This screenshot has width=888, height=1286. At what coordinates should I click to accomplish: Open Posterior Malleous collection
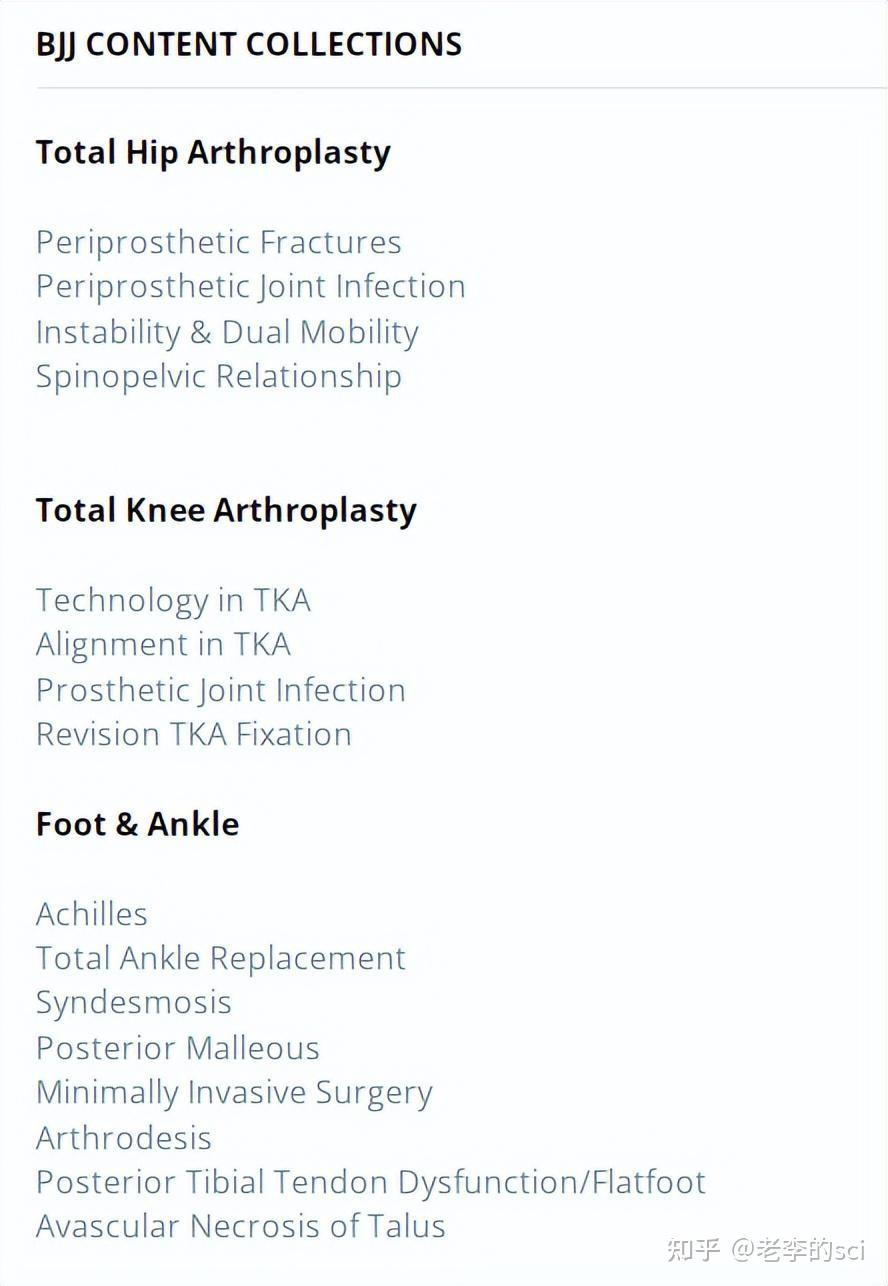pos(177,1048)
